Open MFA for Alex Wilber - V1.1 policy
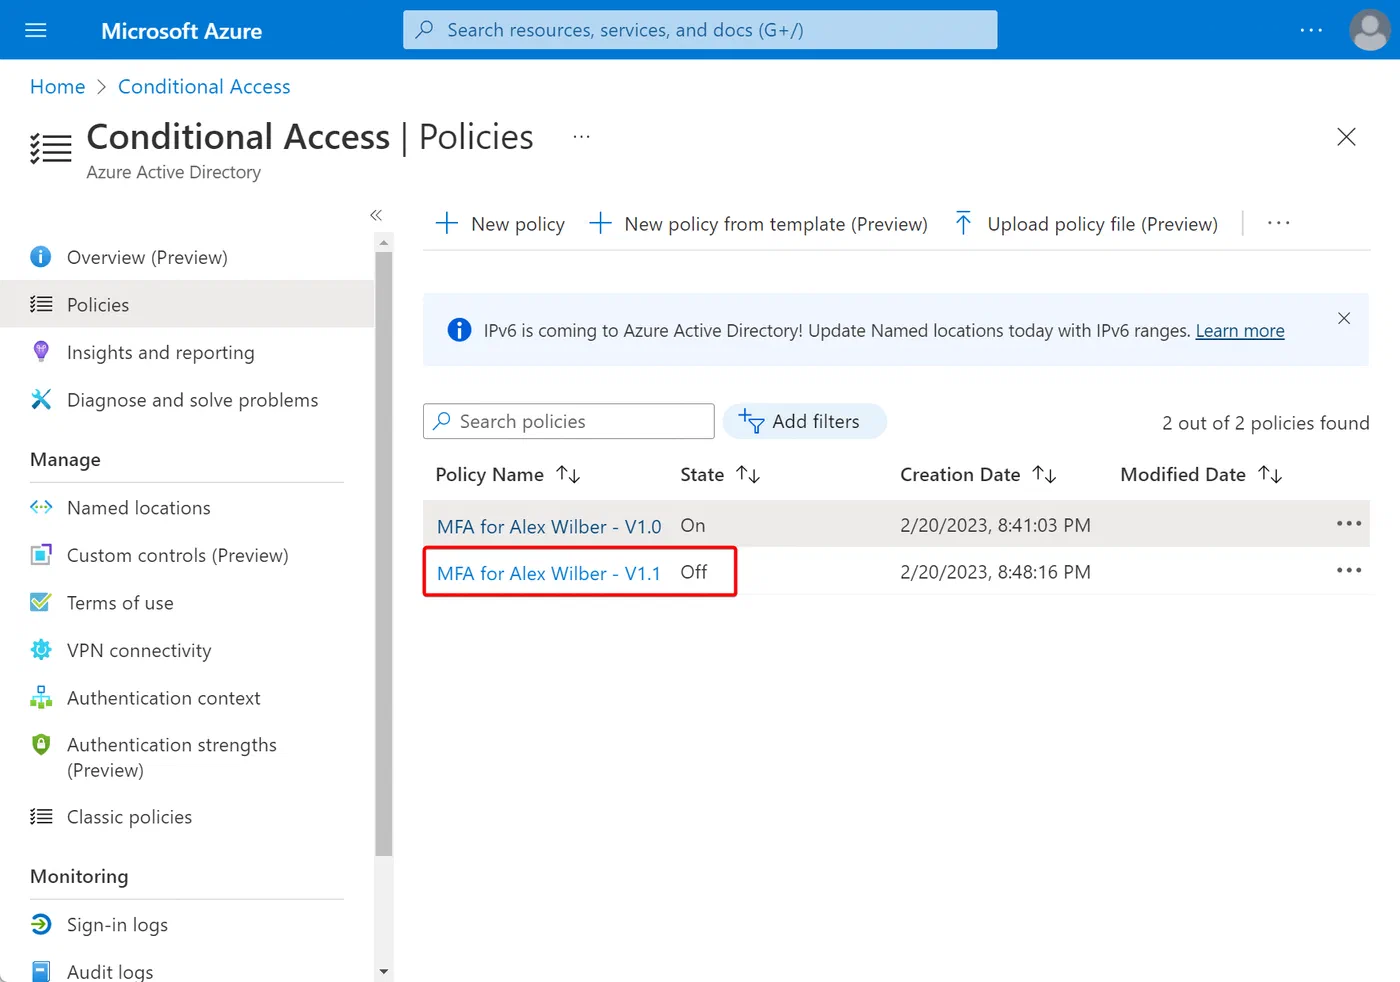Viewport: 1400px width, 982px height. pos(549,573)
